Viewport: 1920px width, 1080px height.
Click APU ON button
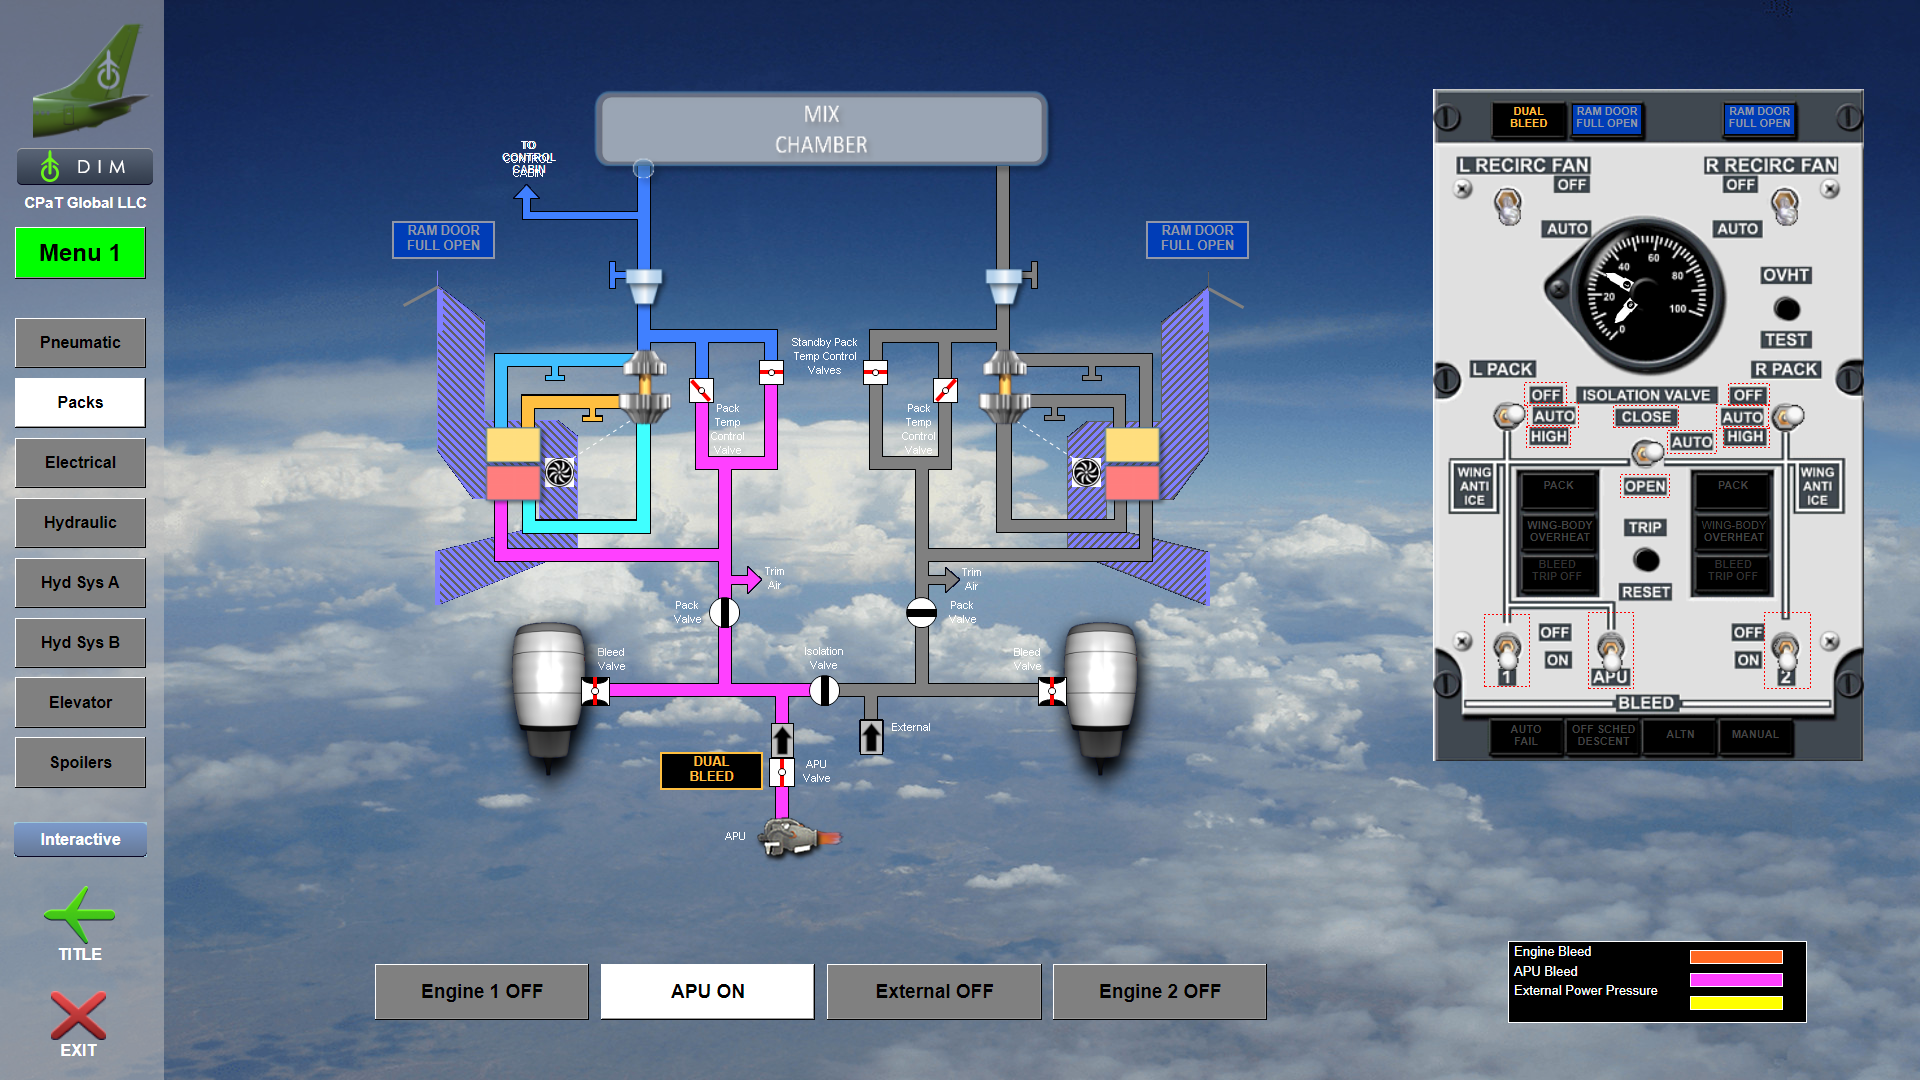[x=708, y=991]
